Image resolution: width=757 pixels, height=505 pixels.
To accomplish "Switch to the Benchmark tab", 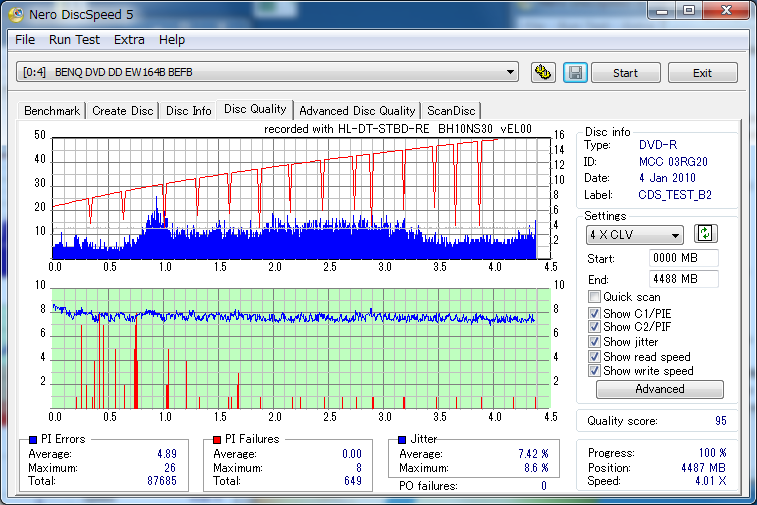I will click(x=52, y=111).
